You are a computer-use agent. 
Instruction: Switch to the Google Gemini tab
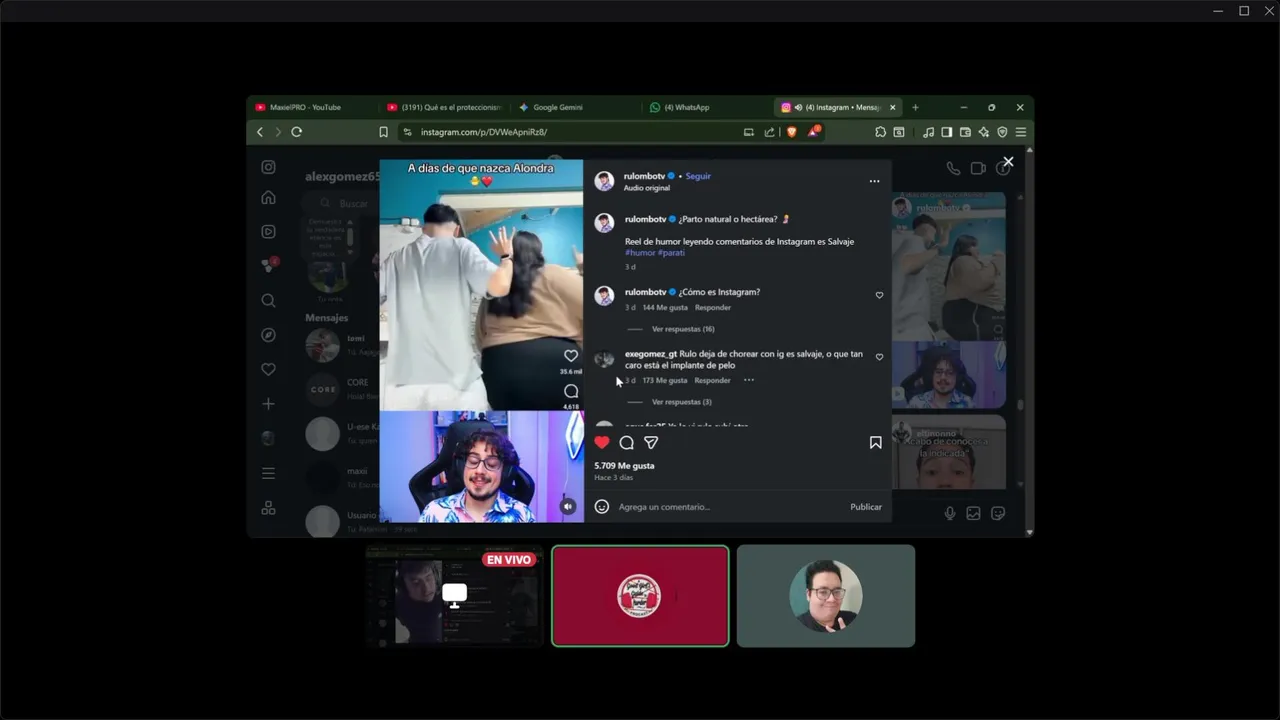tap(576, 107)
